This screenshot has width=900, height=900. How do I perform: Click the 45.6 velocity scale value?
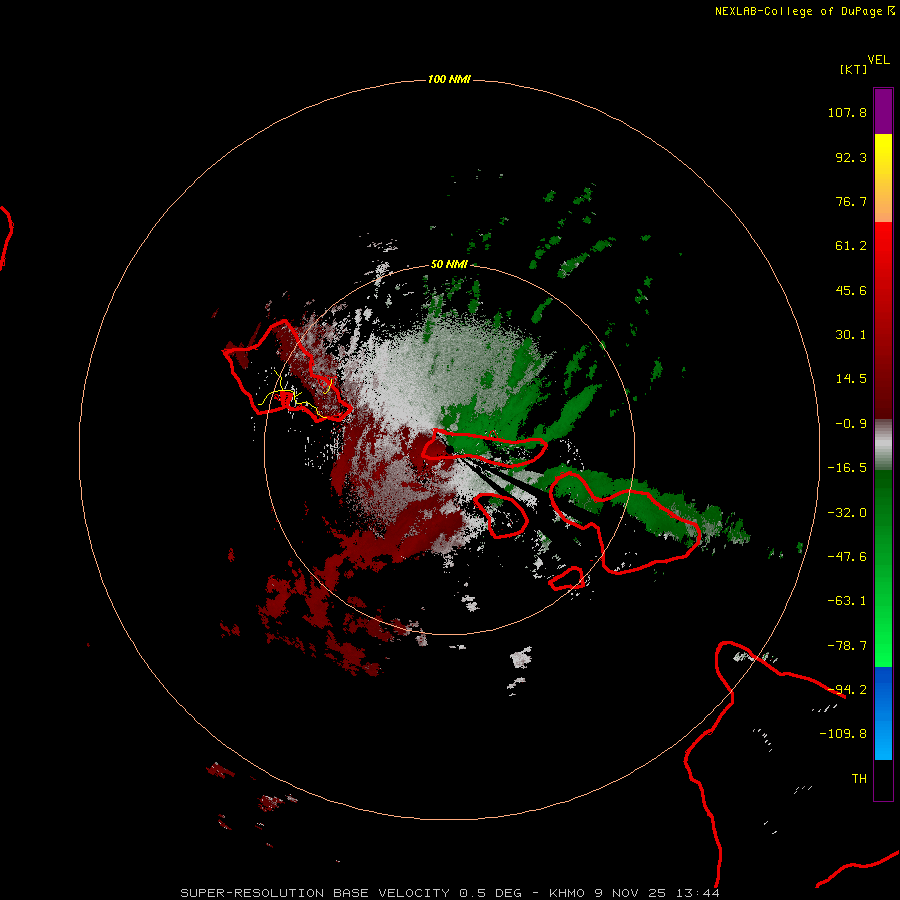851,290
